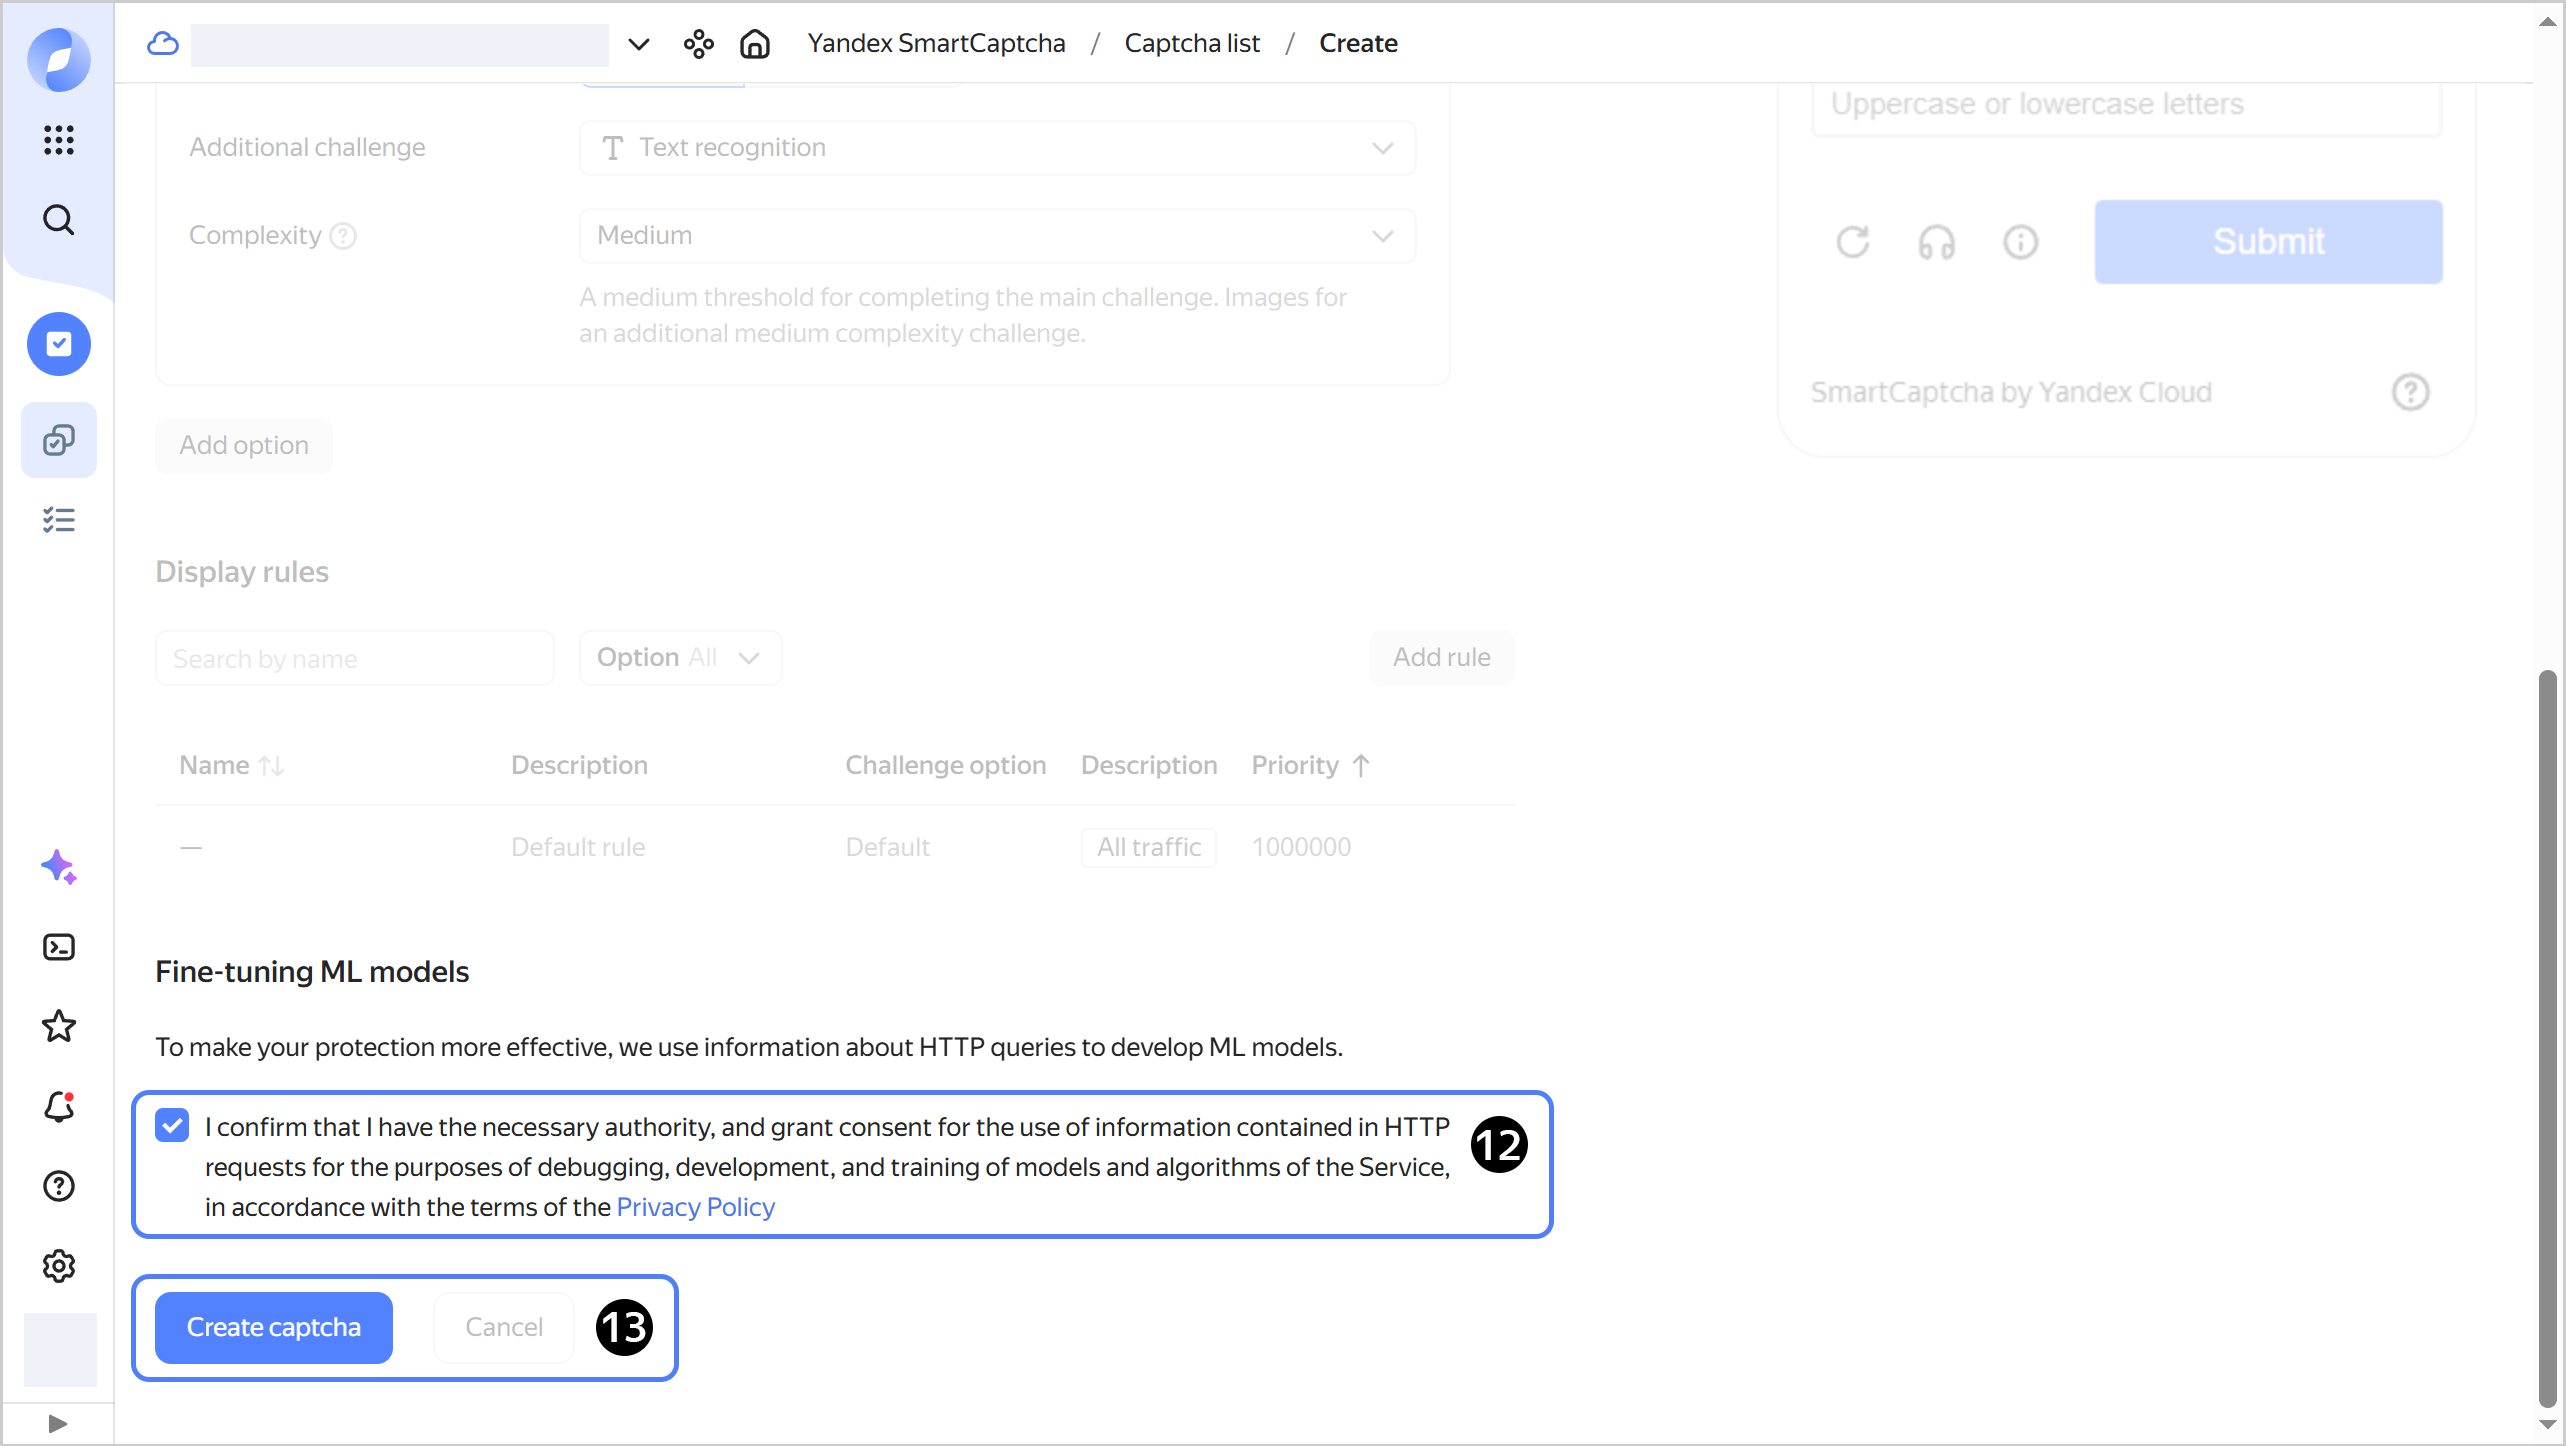Screen dimensions: 2566x1446
Task: Open the cloud shell terminal icon
Action: click(x=59, y=947)
